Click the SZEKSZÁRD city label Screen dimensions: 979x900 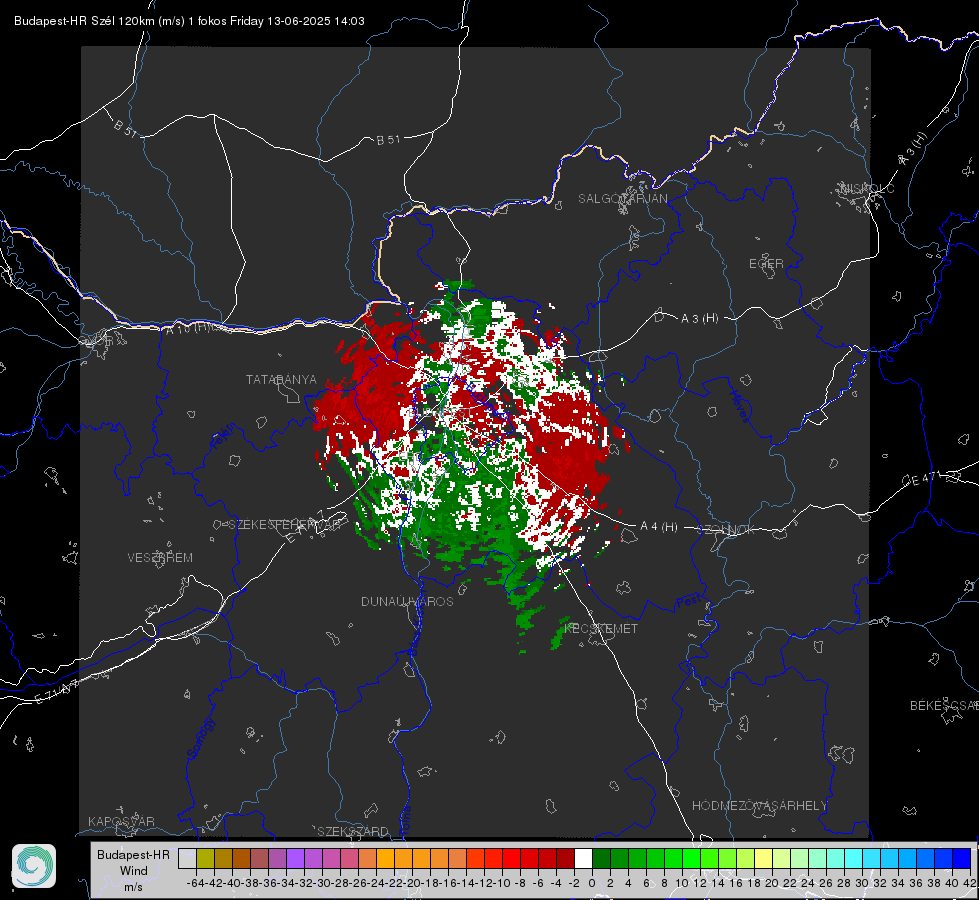pos(353,831)
